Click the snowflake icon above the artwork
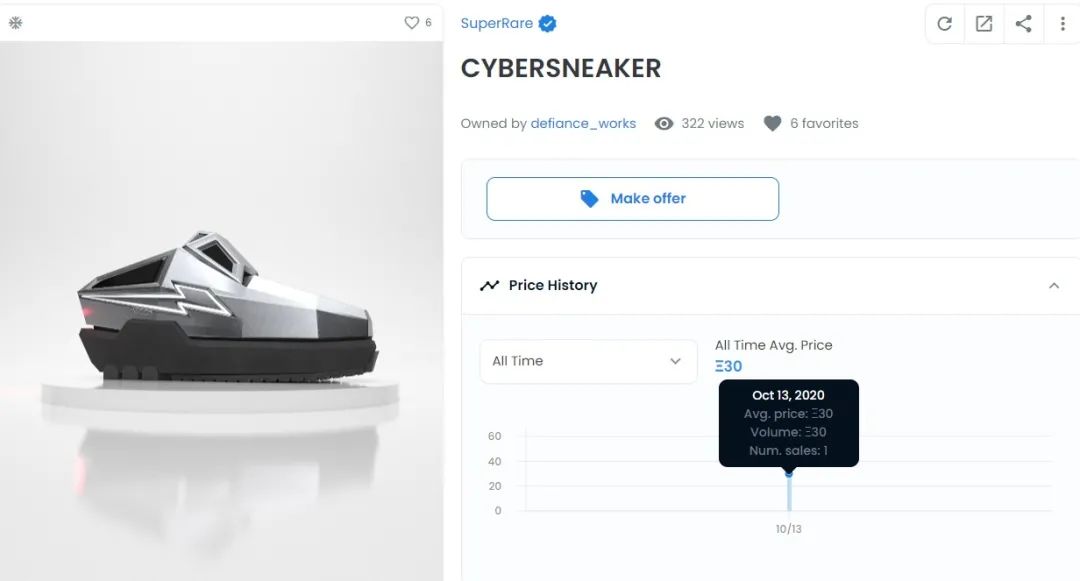This screenshot has width=1080, height=581. click(15, 22)
